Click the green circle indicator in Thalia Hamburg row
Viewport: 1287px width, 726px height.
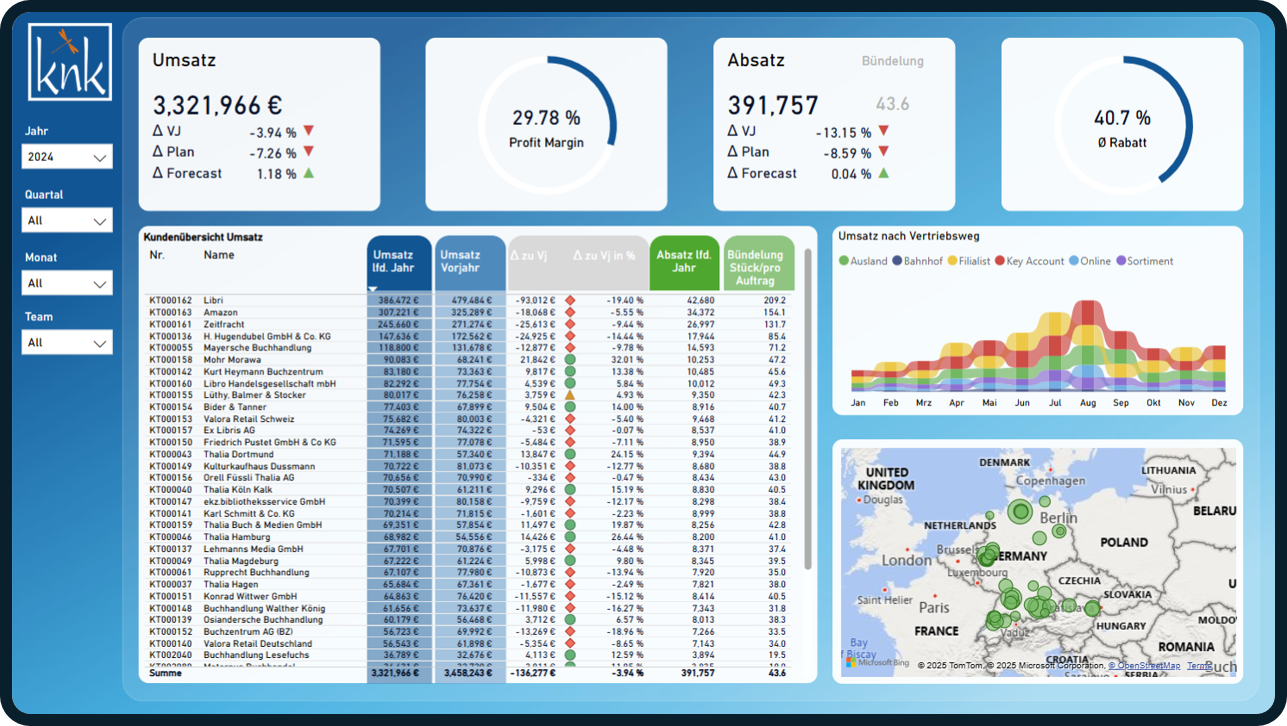pos(570,537)
